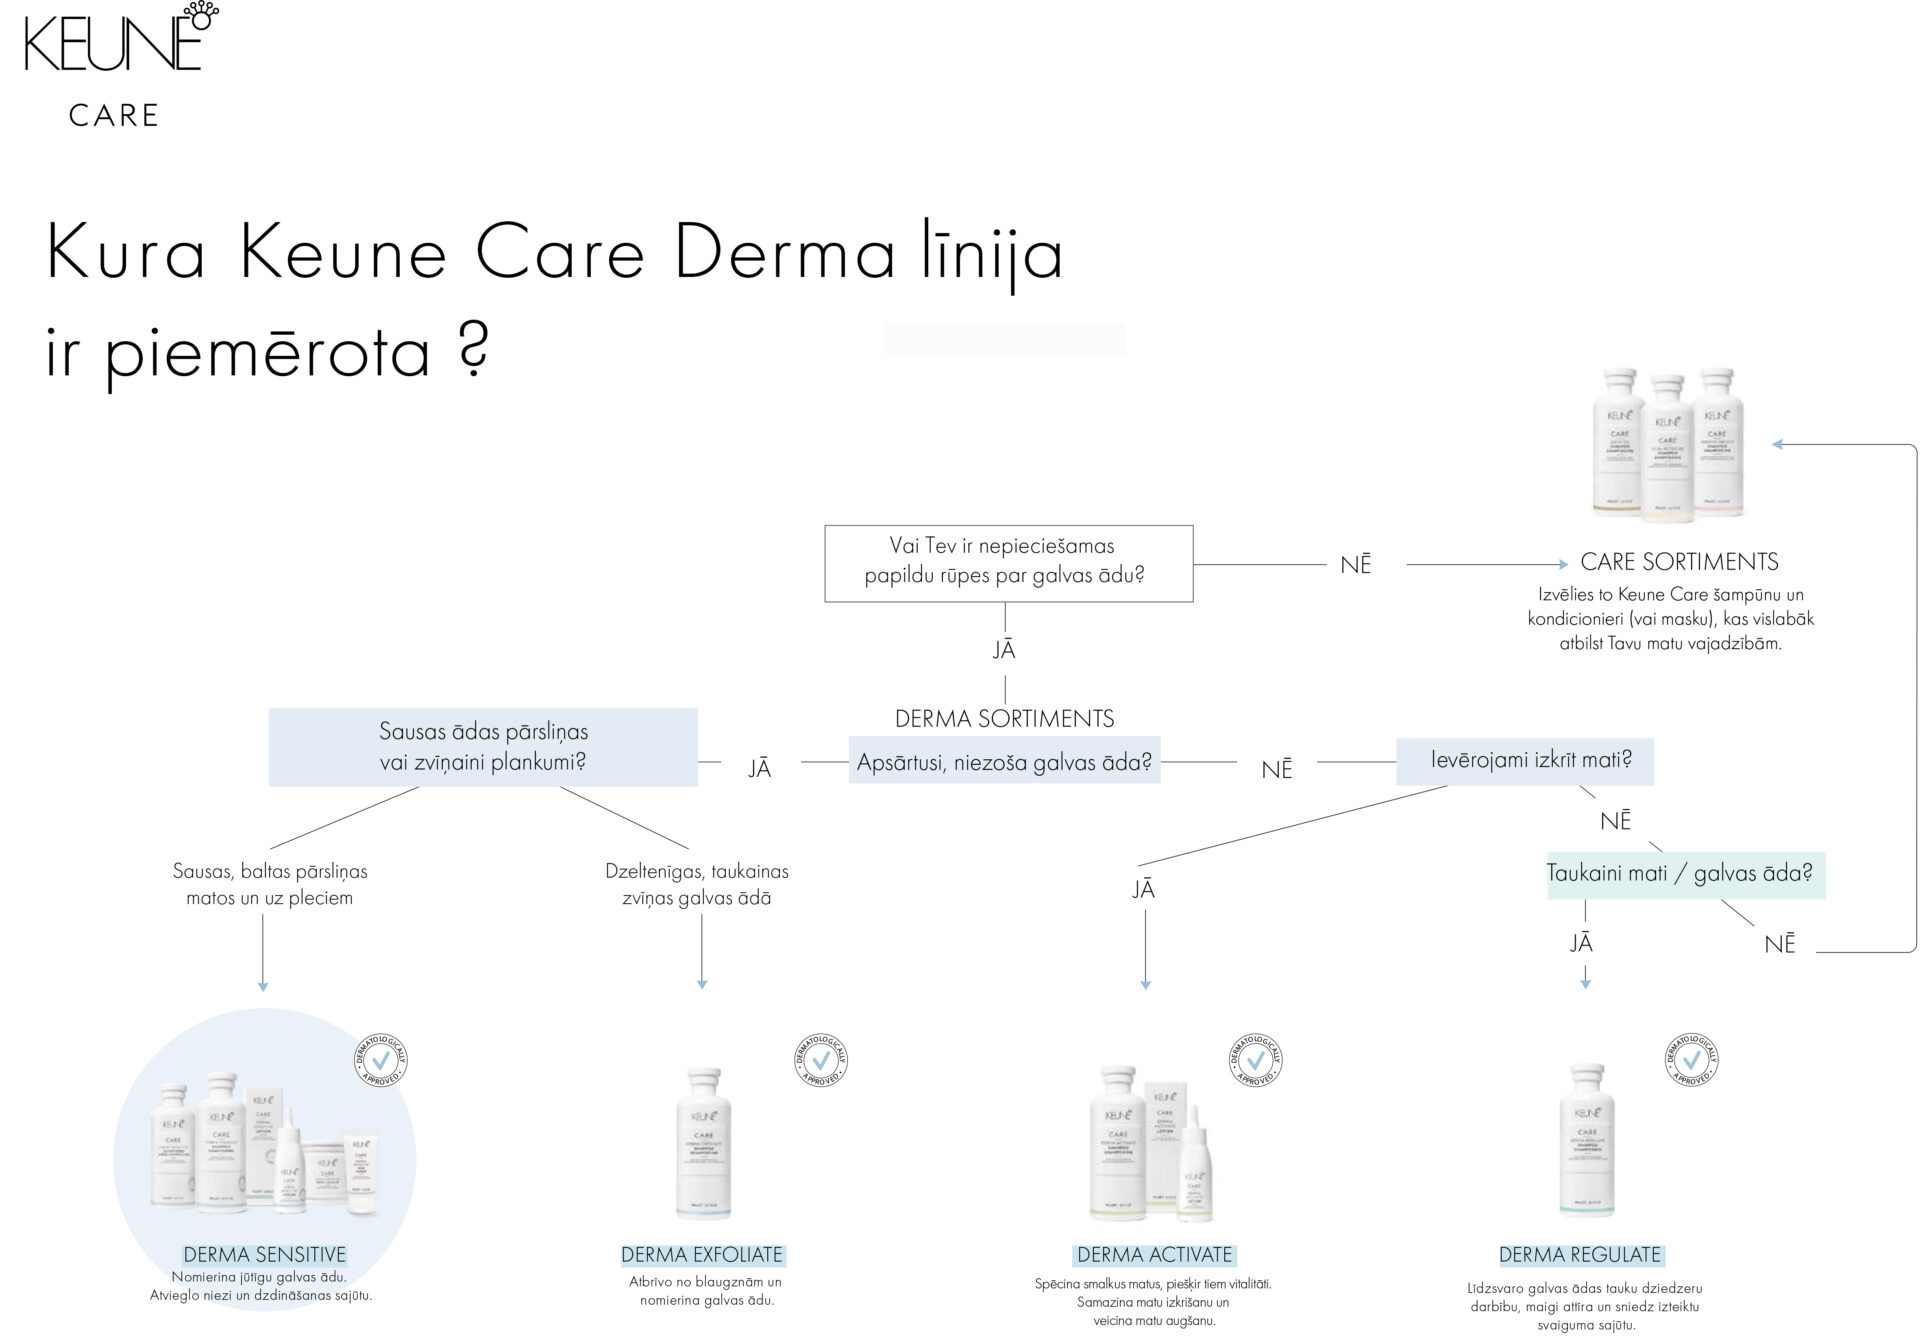Click the approved badge beside Derma Exfoliate bottle

pyautogui.click(x=821, y=1060)
